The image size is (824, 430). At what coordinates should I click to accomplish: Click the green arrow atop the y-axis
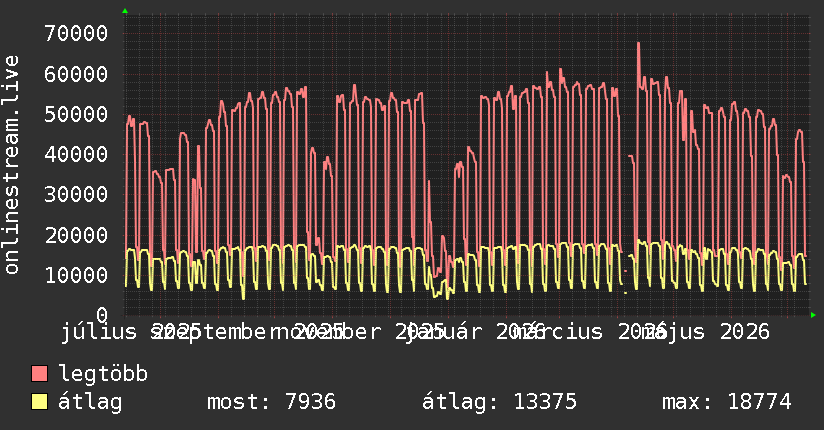[x=125, y=11]
